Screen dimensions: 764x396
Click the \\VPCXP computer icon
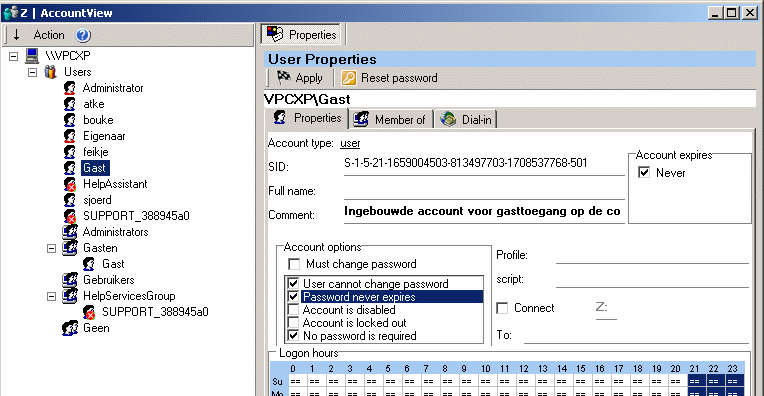coord(32,56)
